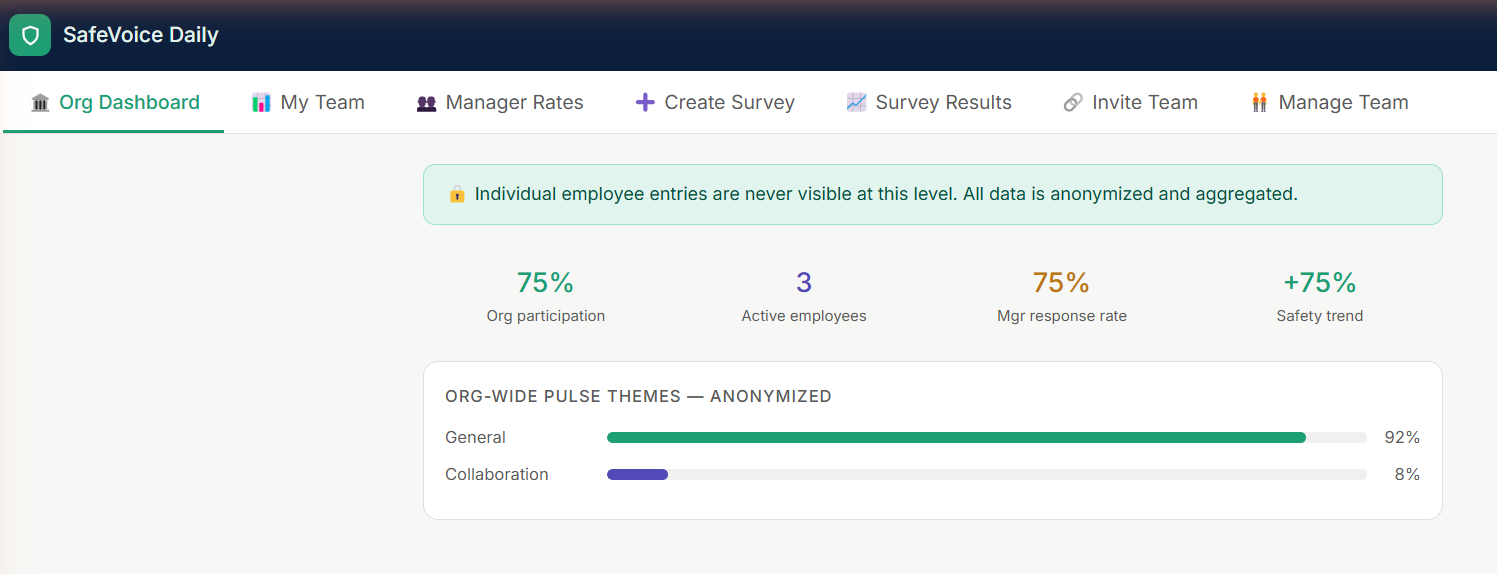Click the Collaboration theme progress bar
This screenshot has width=1497, height=574.
pos(987,474)
